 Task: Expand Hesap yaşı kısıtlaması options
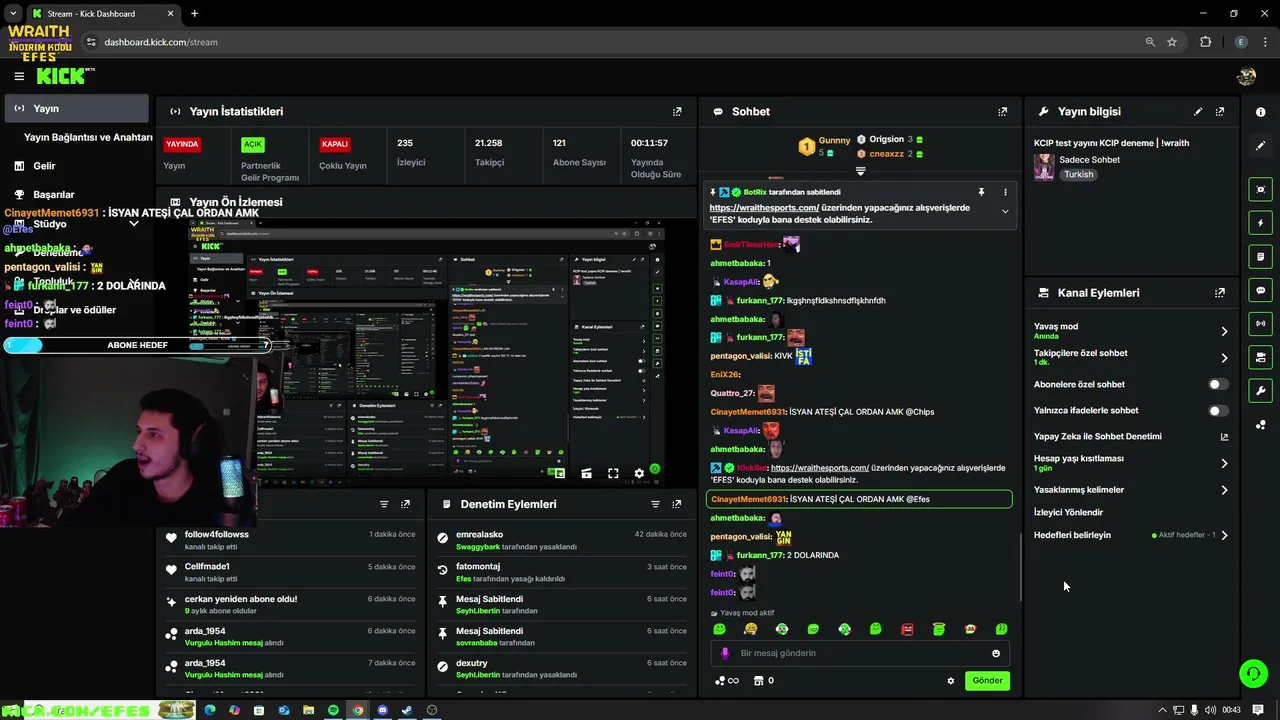tap(1224, 463)
